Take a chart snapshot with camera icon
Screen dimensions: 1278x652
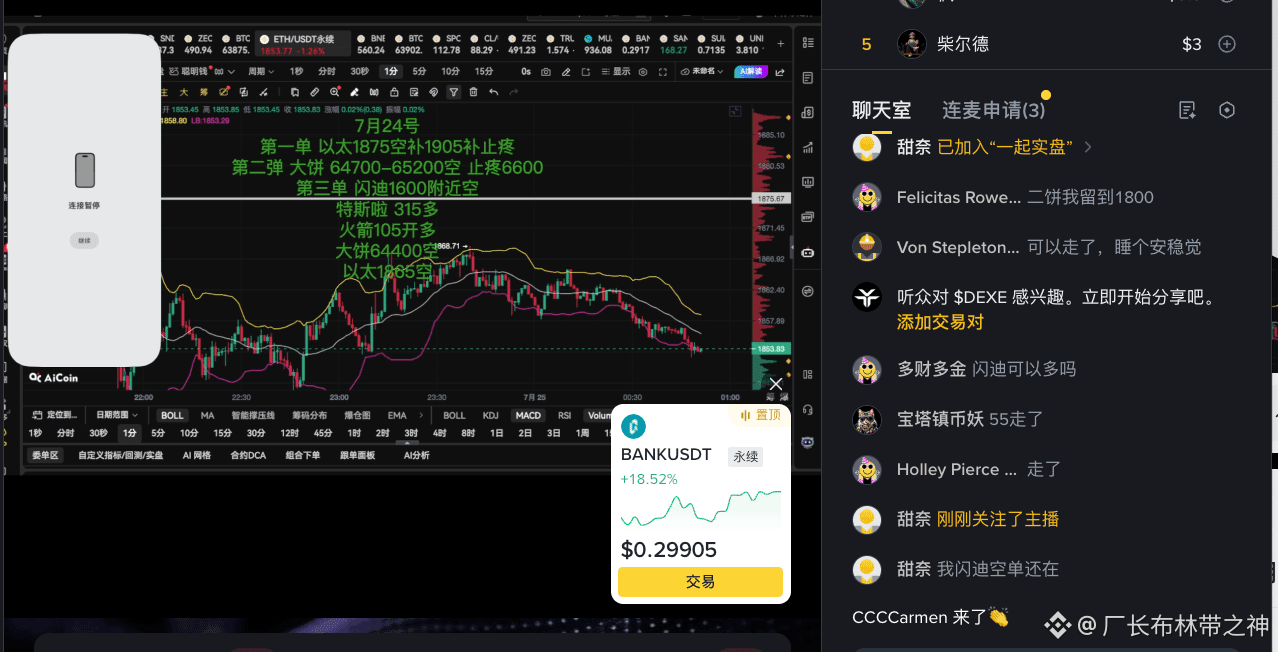click(545, 72)
